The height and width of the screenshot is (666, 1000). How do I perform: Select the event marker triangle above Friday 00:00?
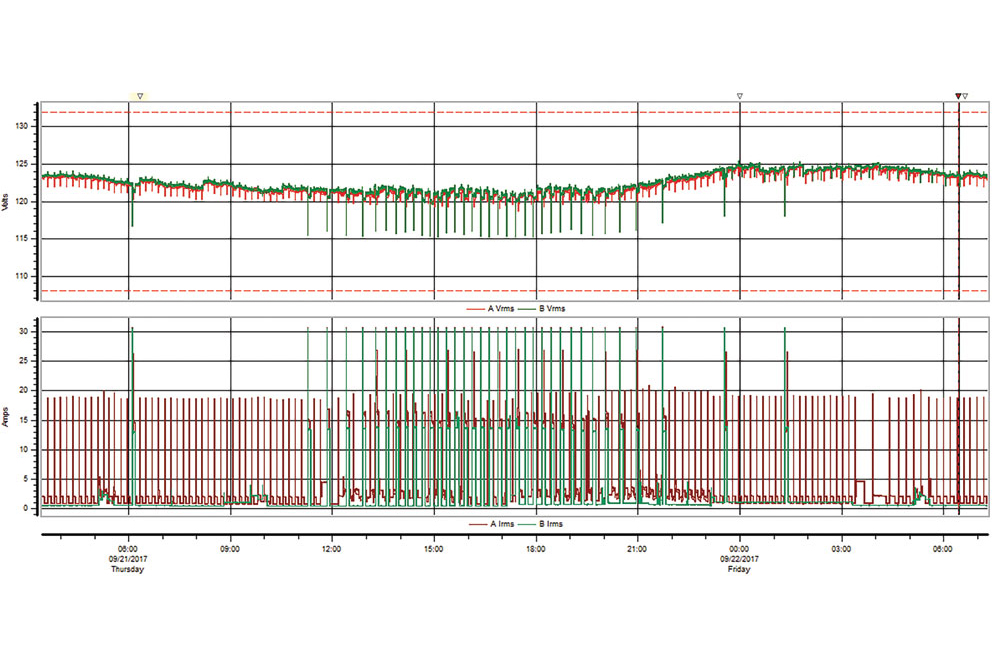(x=739, y=96)
